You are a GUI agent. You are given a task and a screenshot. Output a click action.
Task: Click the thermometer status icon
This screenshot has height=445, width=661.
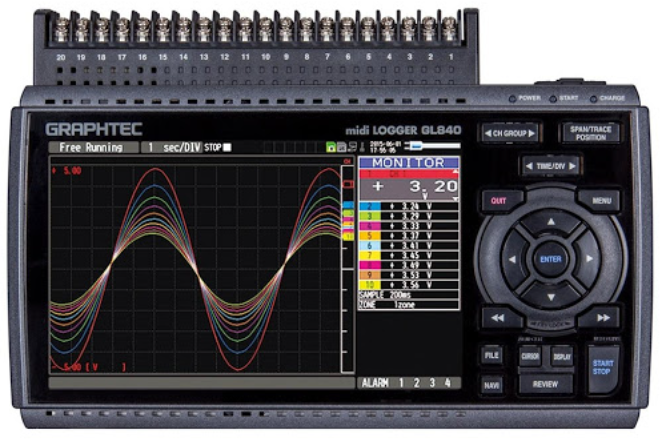pyautogui.click(x=362, y=147)
